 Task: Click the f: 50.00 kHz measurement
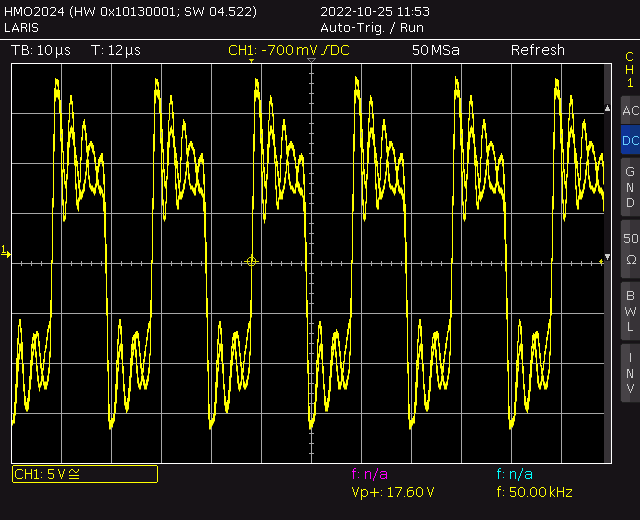pos(534,492)
